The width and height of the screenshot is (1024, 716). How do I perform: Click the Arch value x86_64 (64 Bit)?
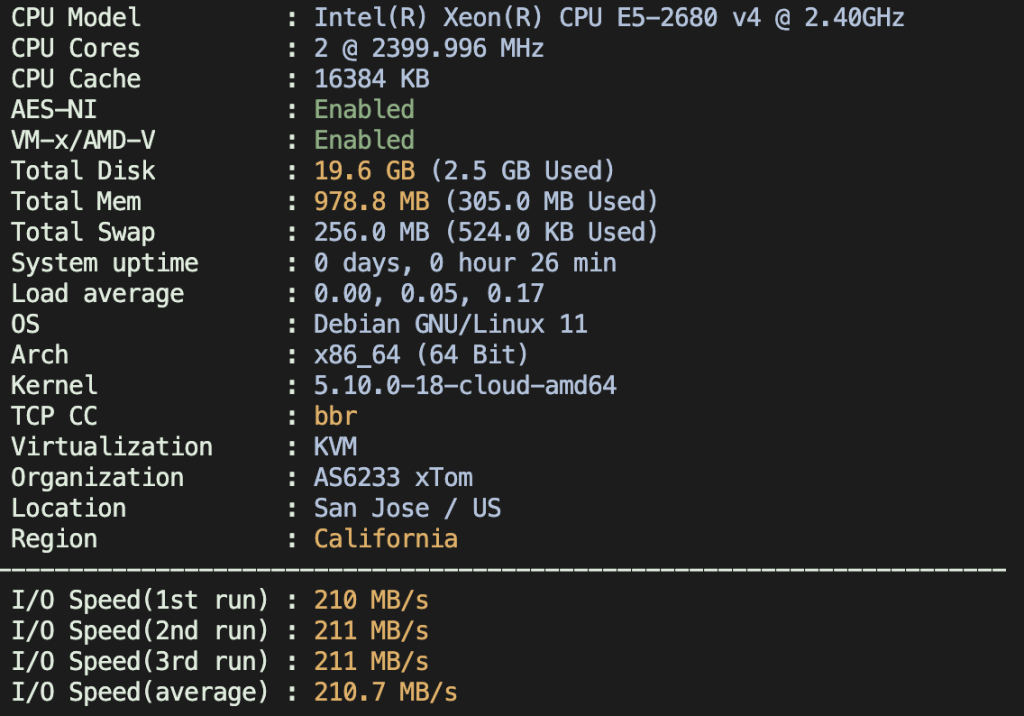click(421, 355)
